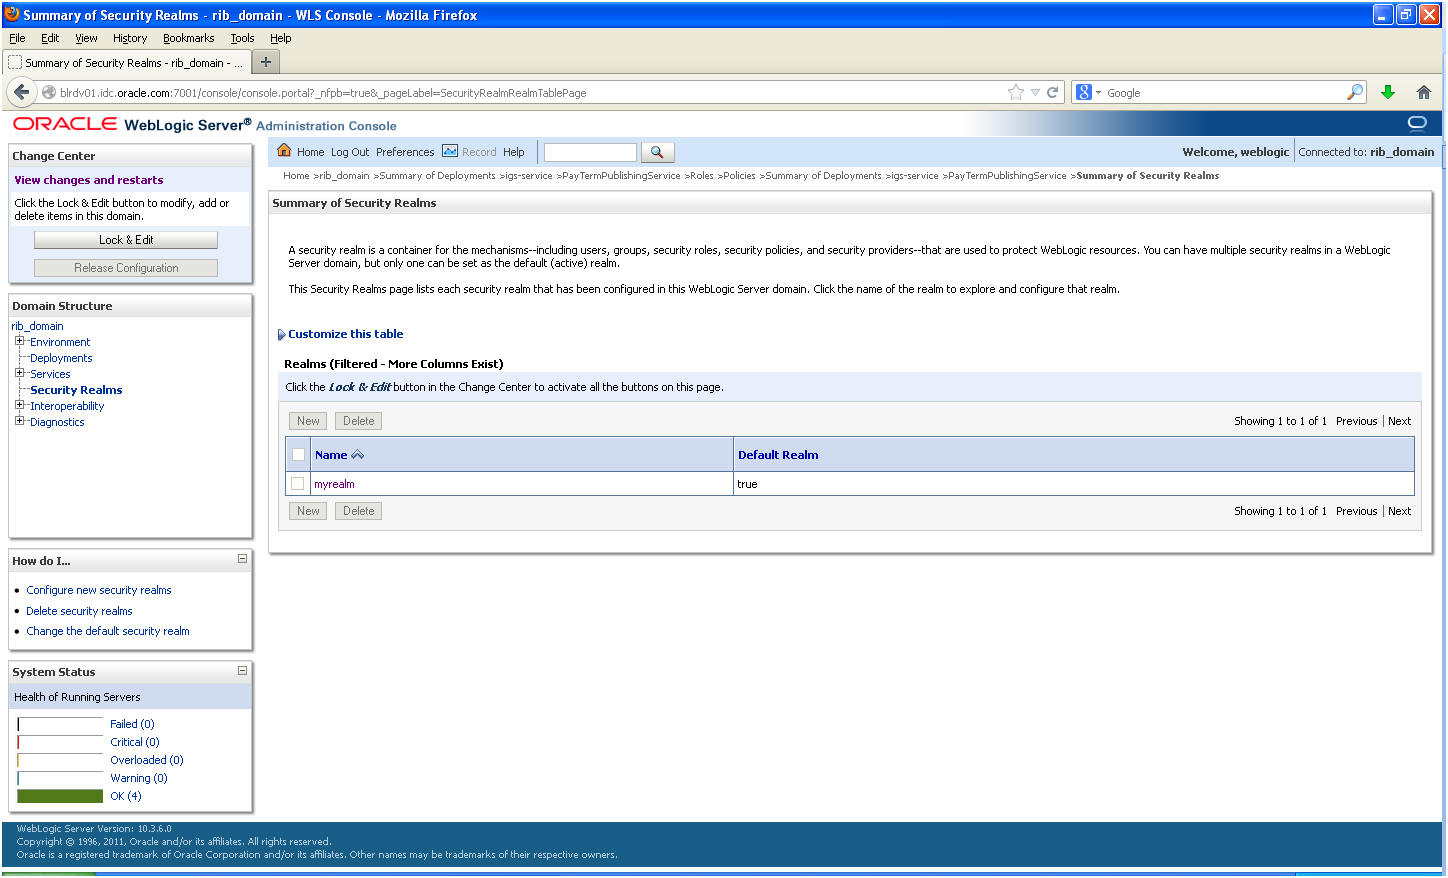Run console search with magnifier button
1448x878 pixels.
(x=657, y=152)
